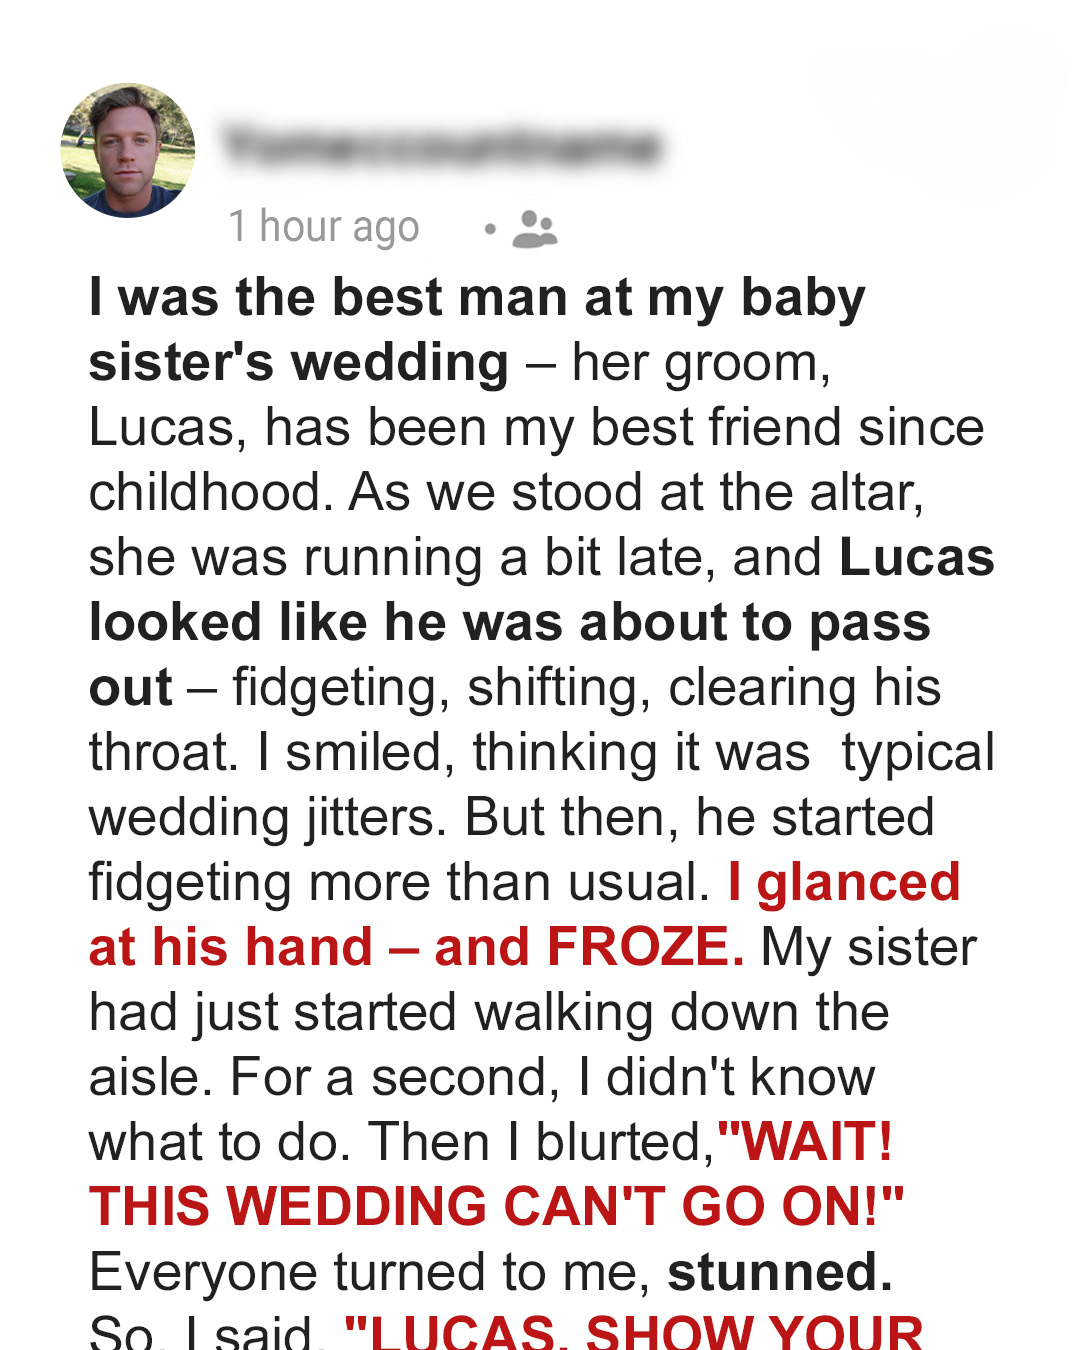1080x1350 pixels.
Task: Click red text "I glanced"
Action: pyautogui.click(x=844, y=883)
